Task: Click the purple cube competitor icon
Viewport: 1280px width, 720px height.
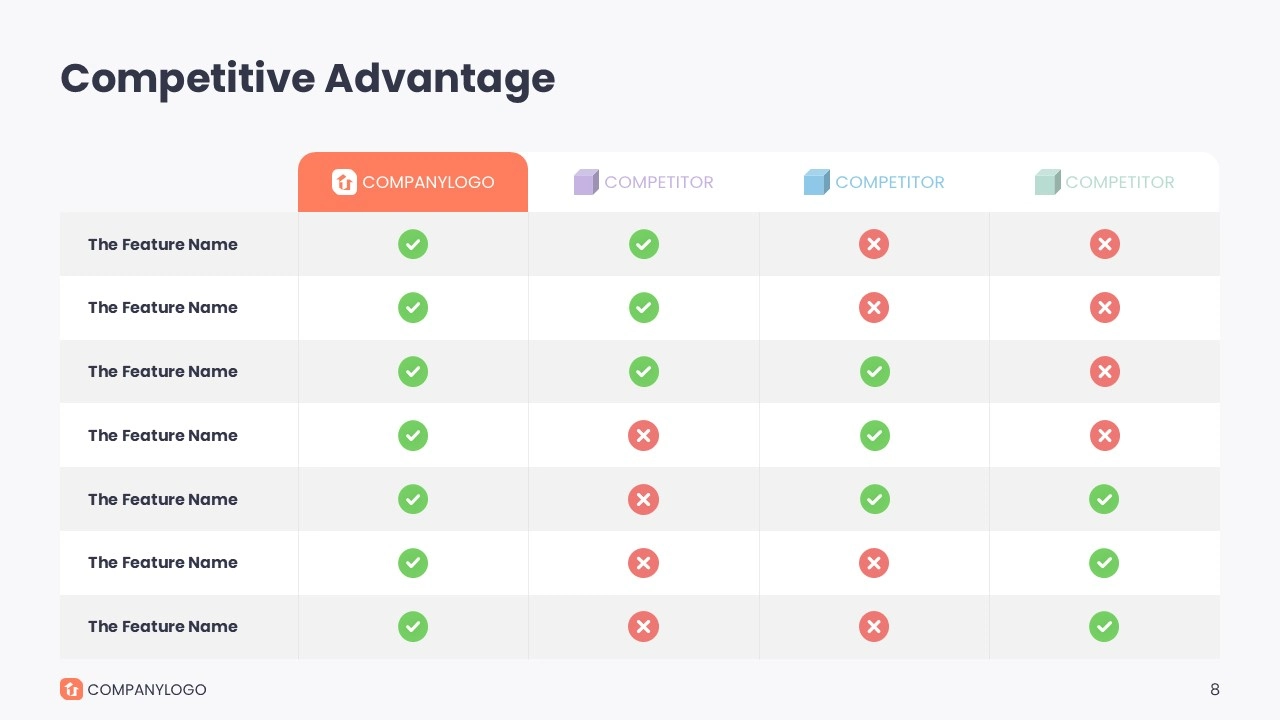Action: click(x=586, y=182)
